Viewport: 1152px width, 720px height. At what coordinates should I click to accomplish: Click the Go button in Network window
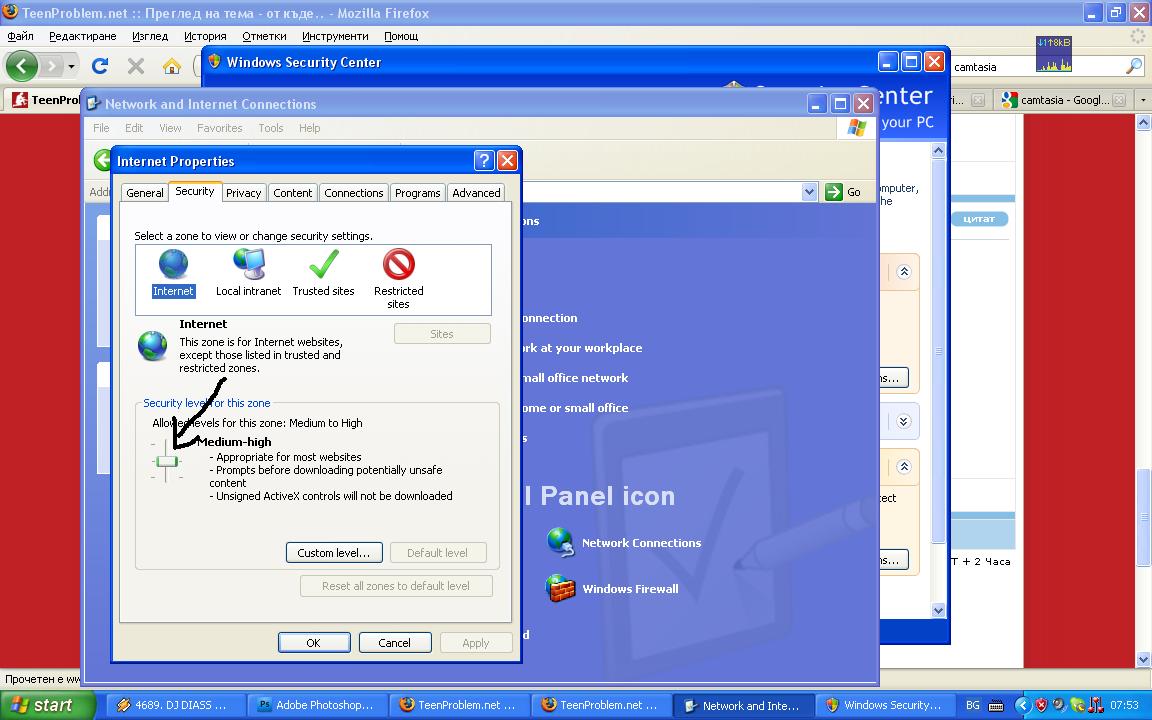pyautogui.click(x=843, y=192)
